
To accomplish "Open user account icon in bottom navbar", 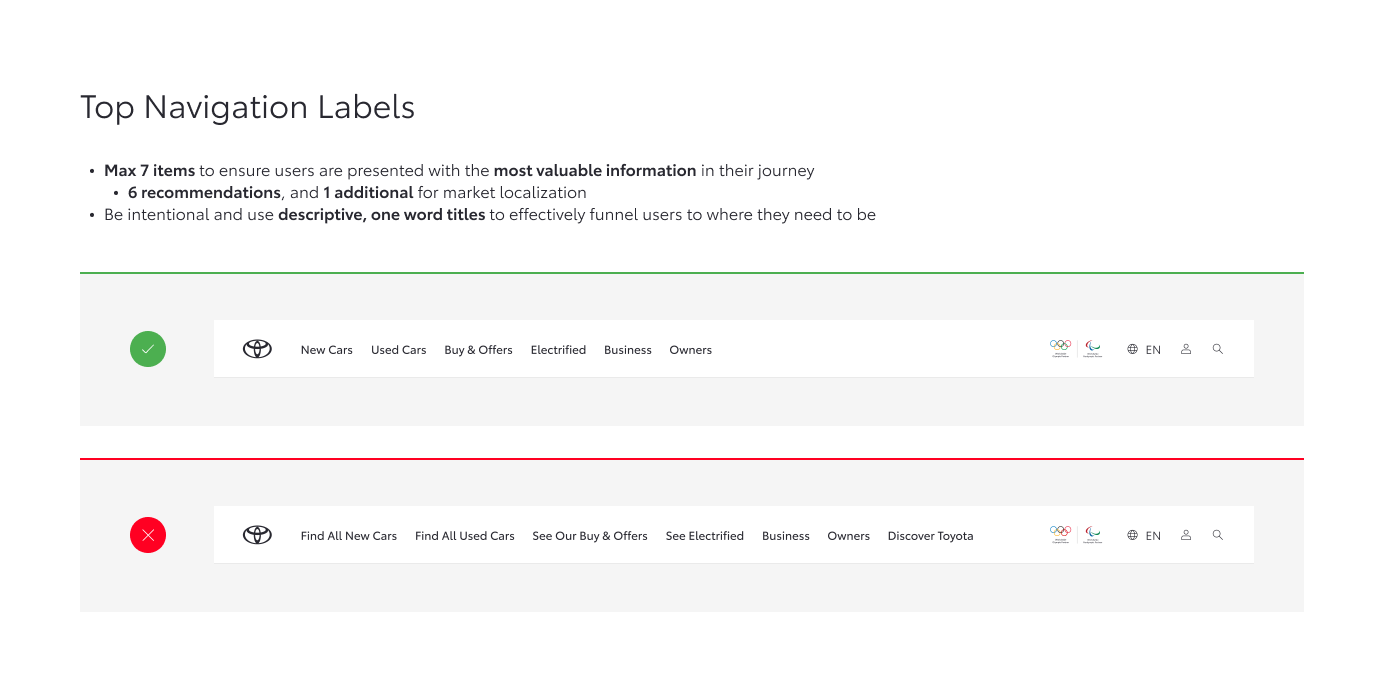I will (x=1186, y=535).
